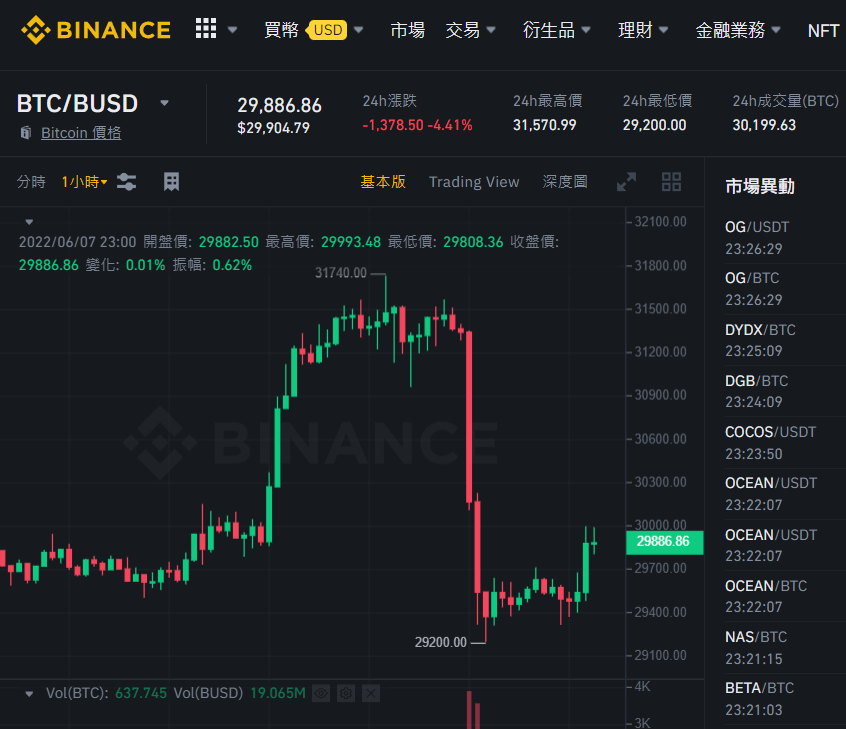Click the 24h volume value 30,199.63

pyautogui.click(x=764, y=125)
